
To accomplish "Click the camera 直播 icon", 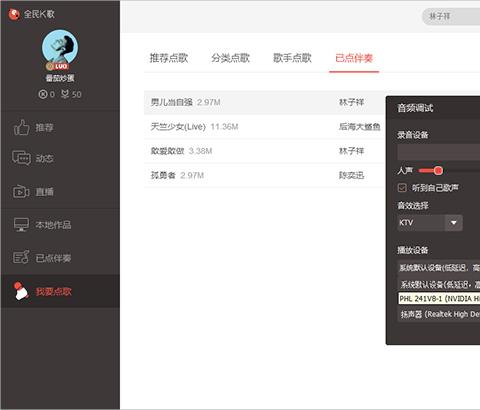I will pos(21,192).
